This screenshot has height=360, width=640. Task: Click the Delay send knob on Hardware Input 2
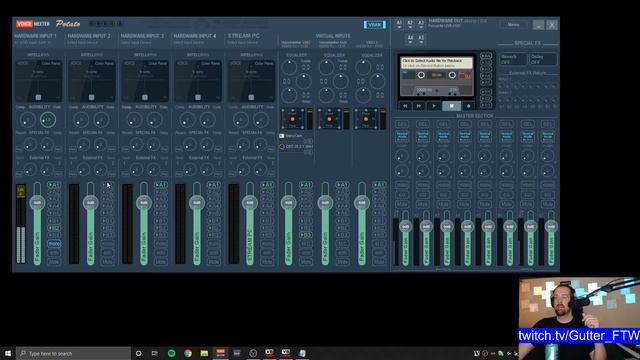click(x=100, y=144)
